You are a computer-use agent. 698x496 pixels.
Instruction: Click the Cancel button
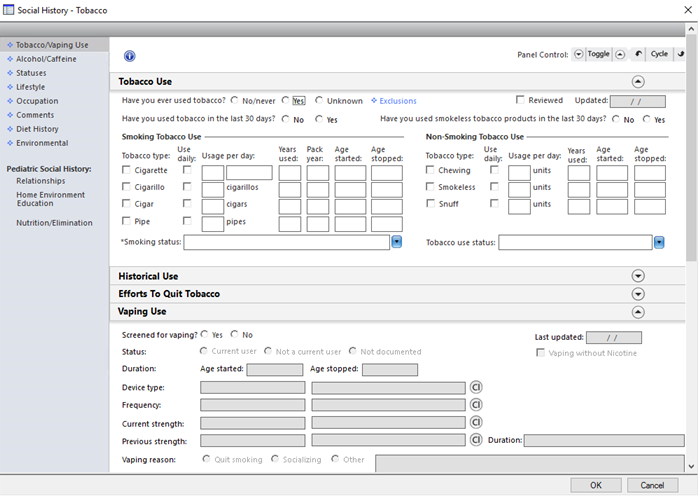(x=652, y=485)
